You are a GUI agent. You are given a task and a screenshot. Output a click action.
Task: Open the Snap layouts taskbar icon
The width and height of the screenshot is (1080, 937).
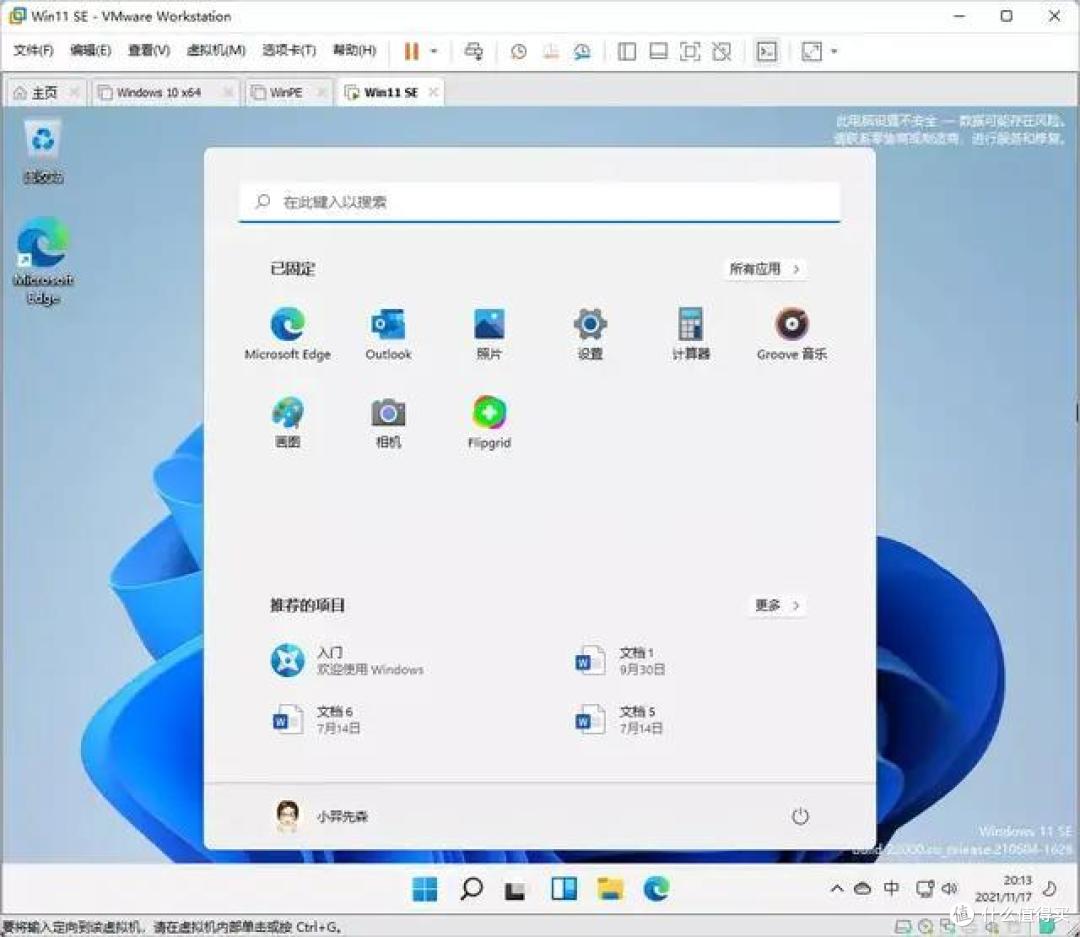pyautogui.click(x=564, y=889)
